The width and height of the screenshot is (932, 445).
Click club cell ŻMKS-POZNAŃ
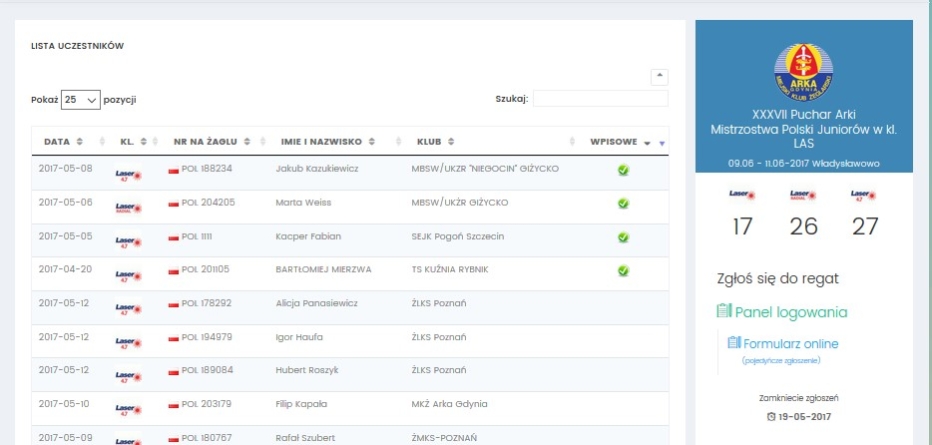444,438
